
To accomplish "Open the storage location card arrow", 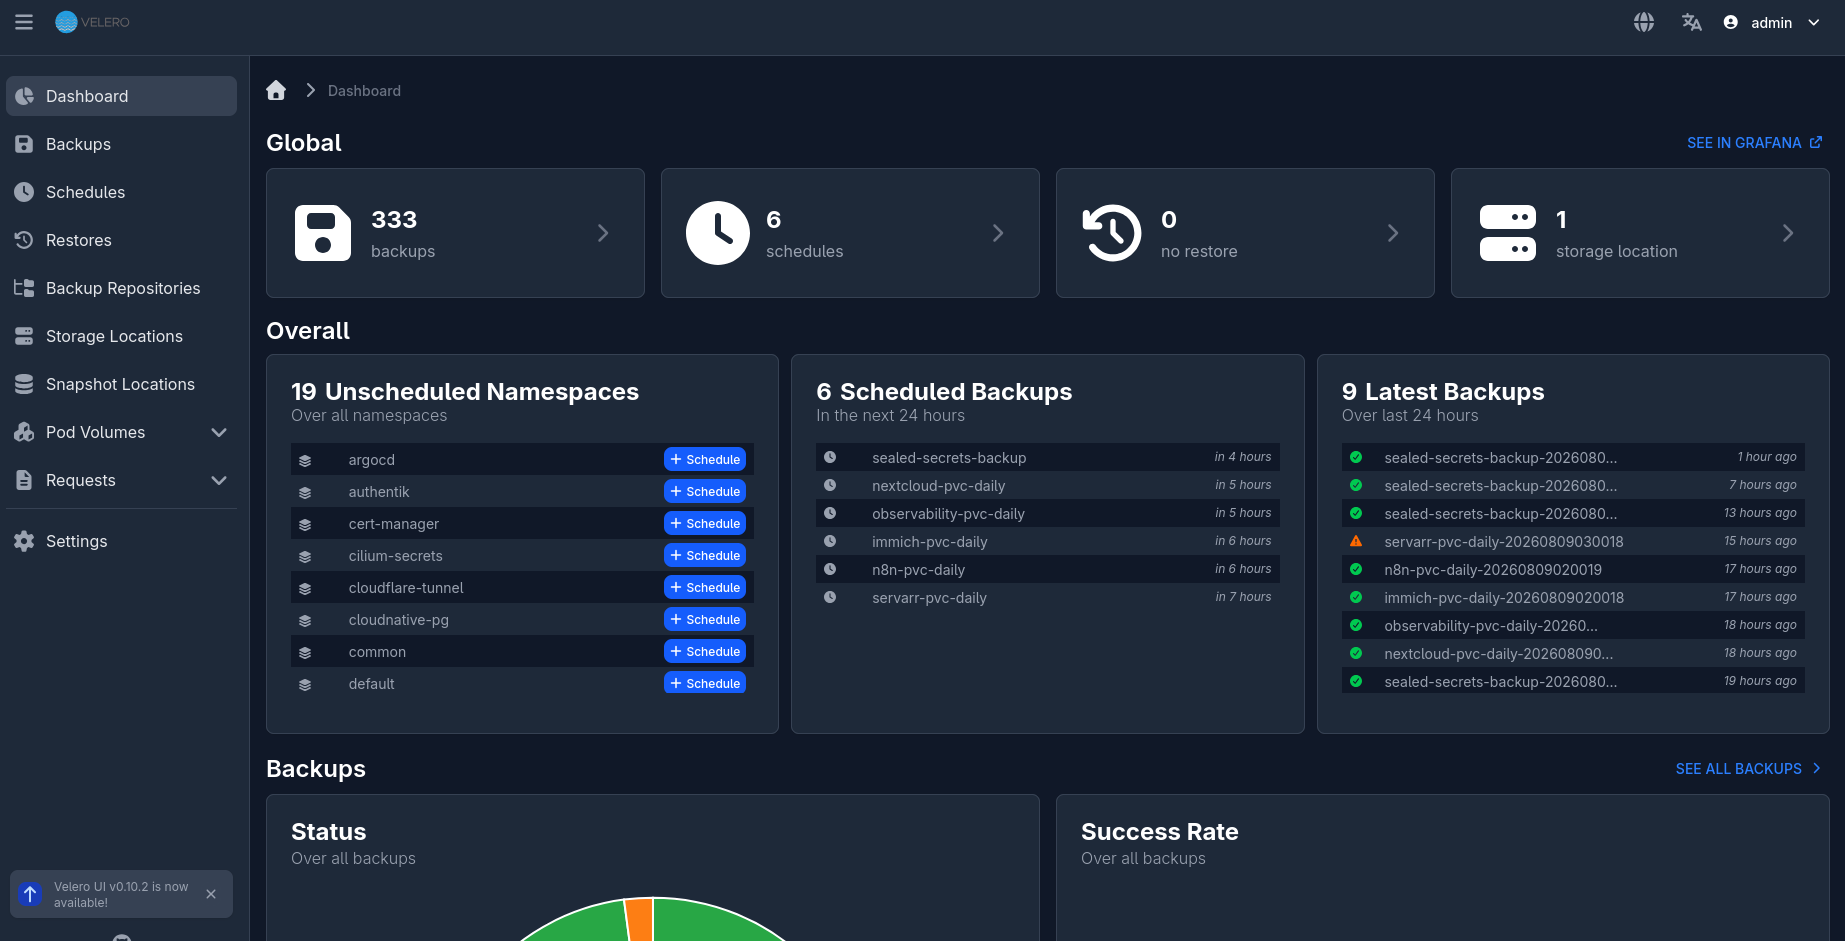I will pyautogui.click(x=1788, y=233).
